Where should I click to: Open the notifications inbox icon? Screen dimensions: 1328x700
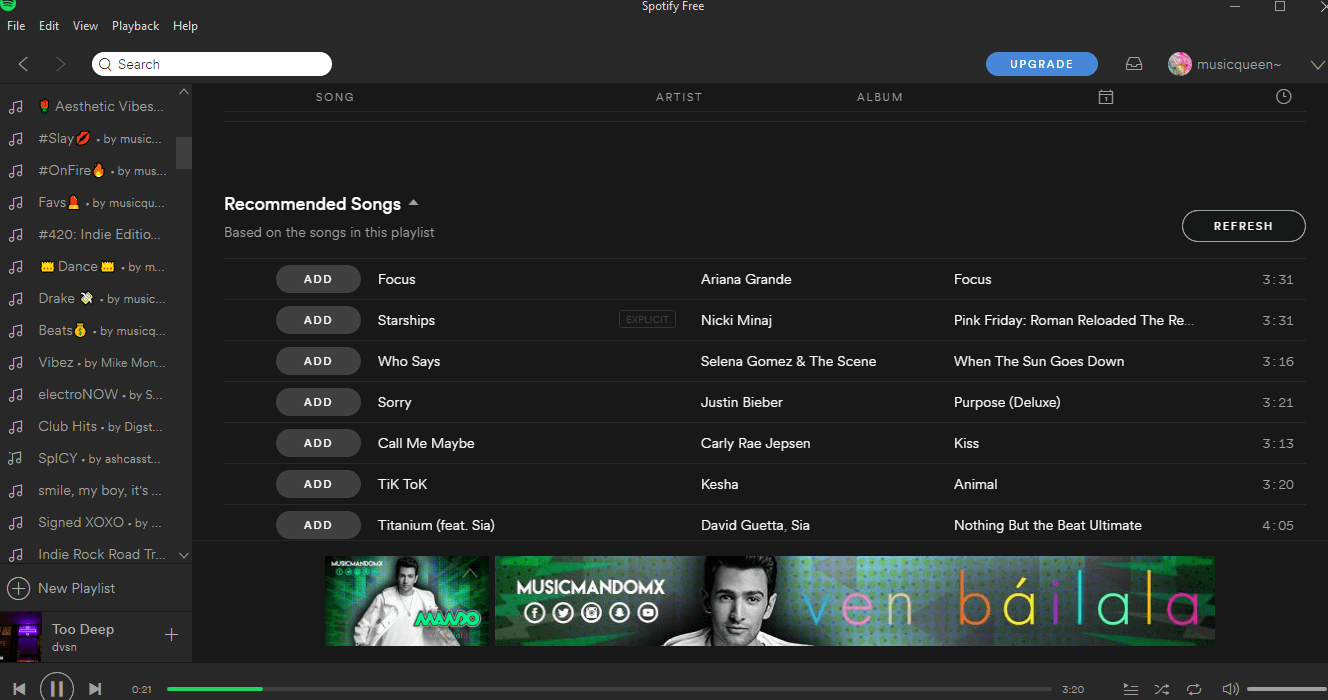tap(1133, 64)
